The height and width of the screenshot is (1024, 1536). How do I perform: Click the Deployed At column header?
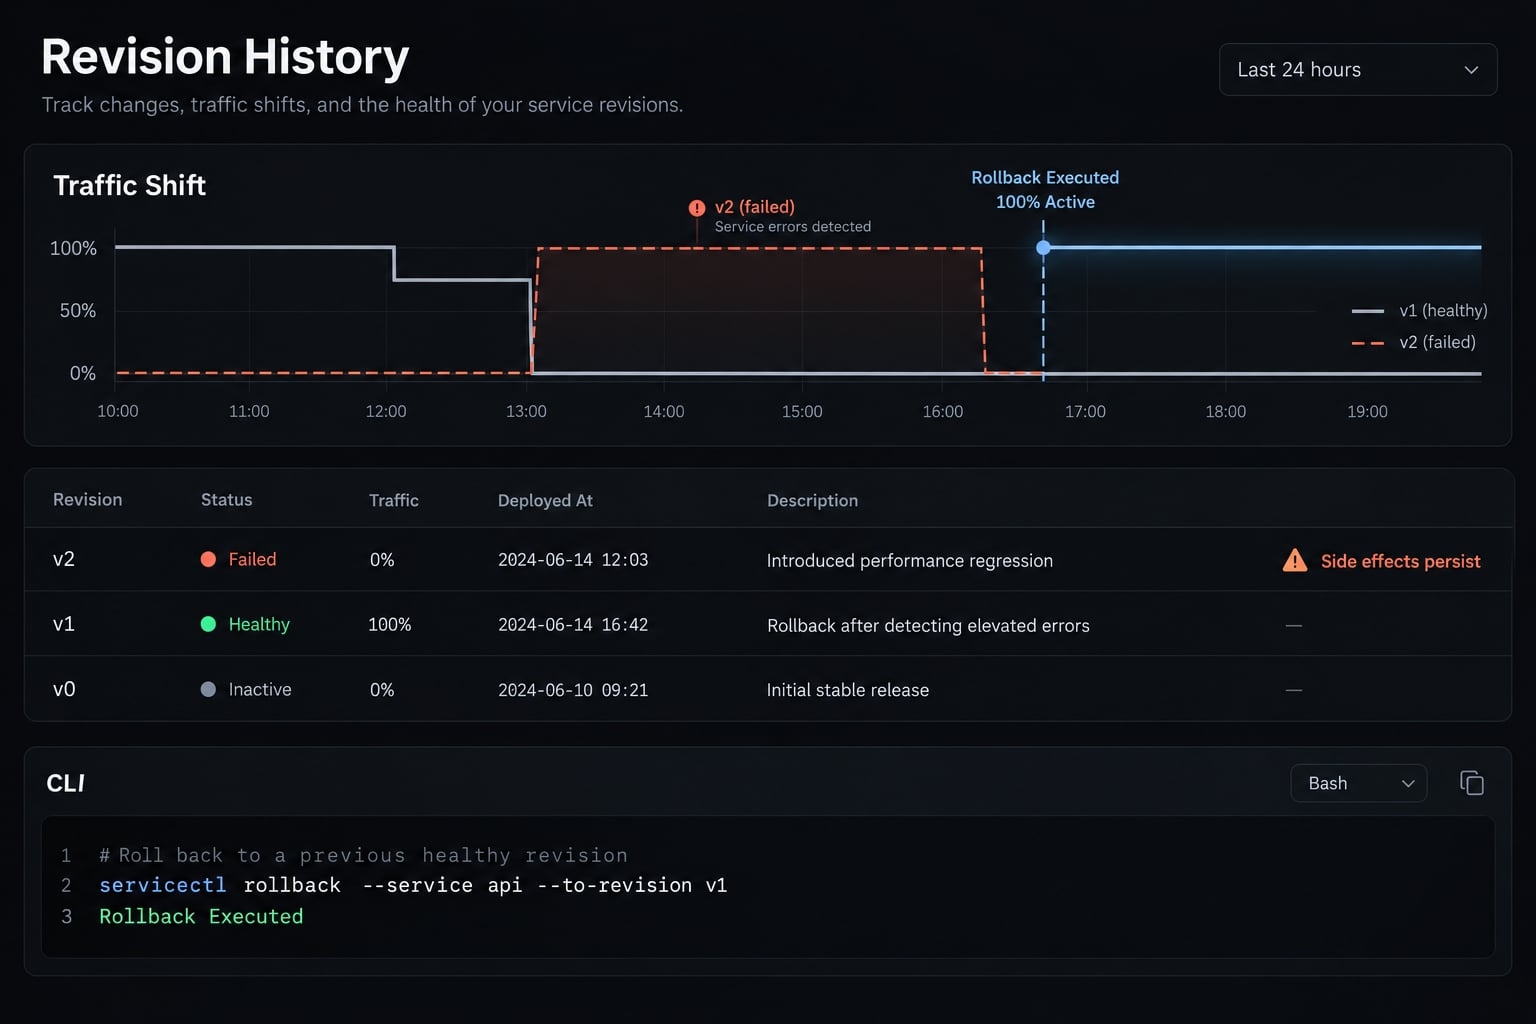tap(545, 500)
